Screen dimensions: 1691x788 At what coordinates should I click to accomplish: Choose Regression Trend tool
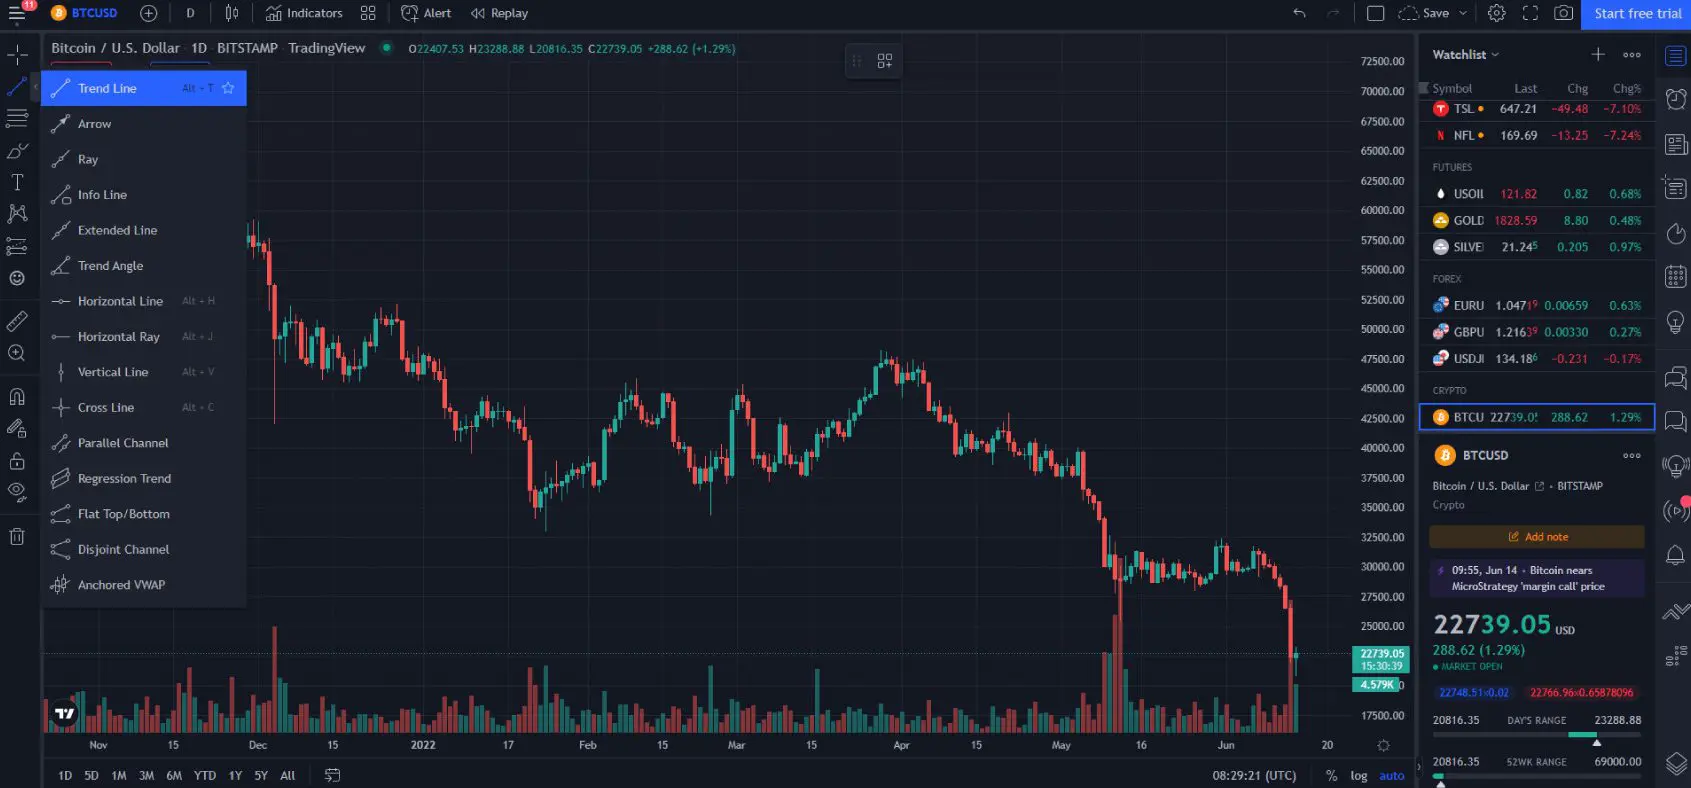143,479
